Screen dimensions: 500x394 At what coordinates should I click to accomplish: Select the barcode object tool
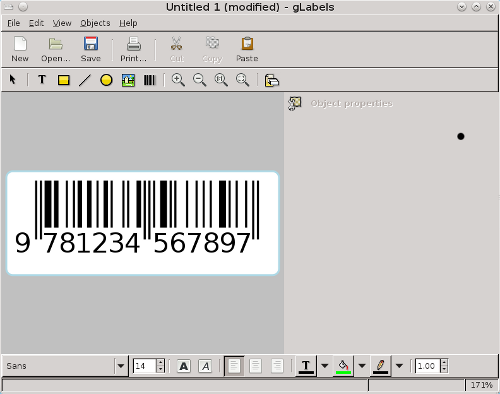(x=149, y=80)
